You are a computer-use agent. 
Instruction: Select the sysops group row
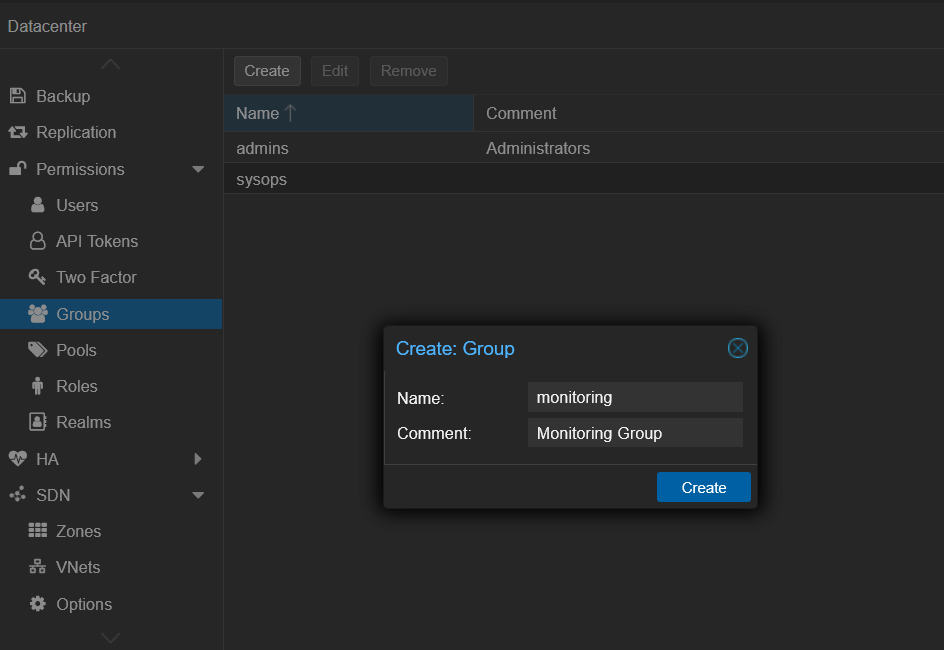pos(584,179)
